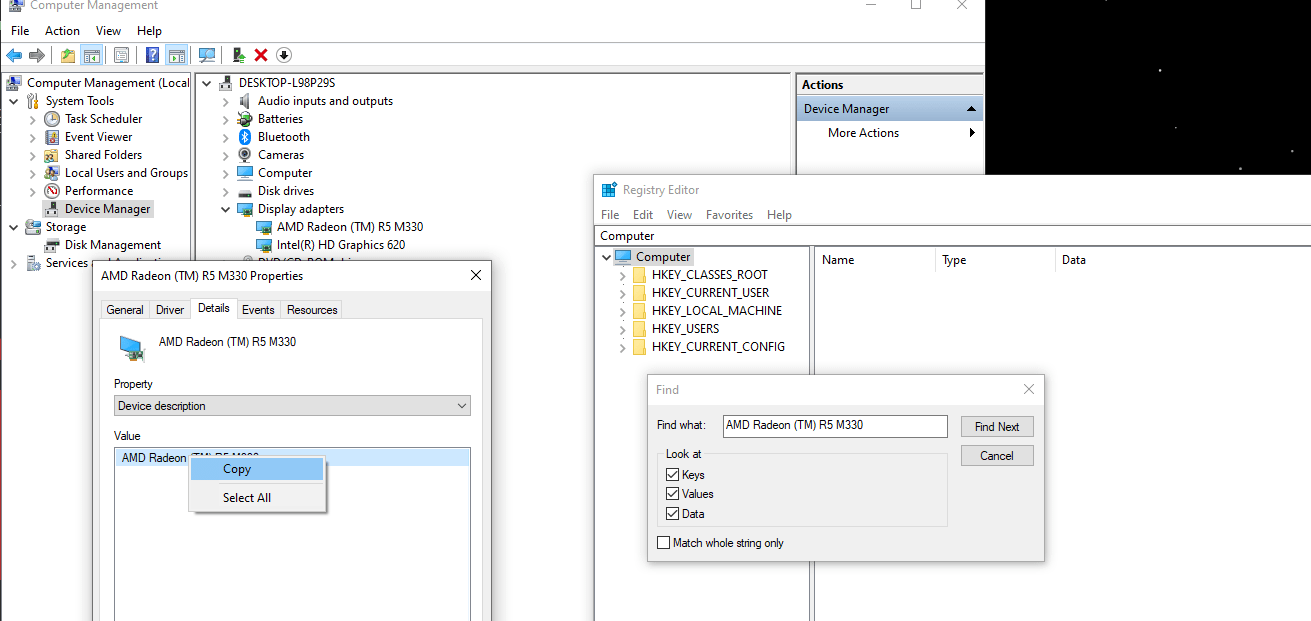Click Scan for hardware changes toolbar icon
This screenshot has width=1311, height=621.
pyautogui.click(x=207, y=55)
